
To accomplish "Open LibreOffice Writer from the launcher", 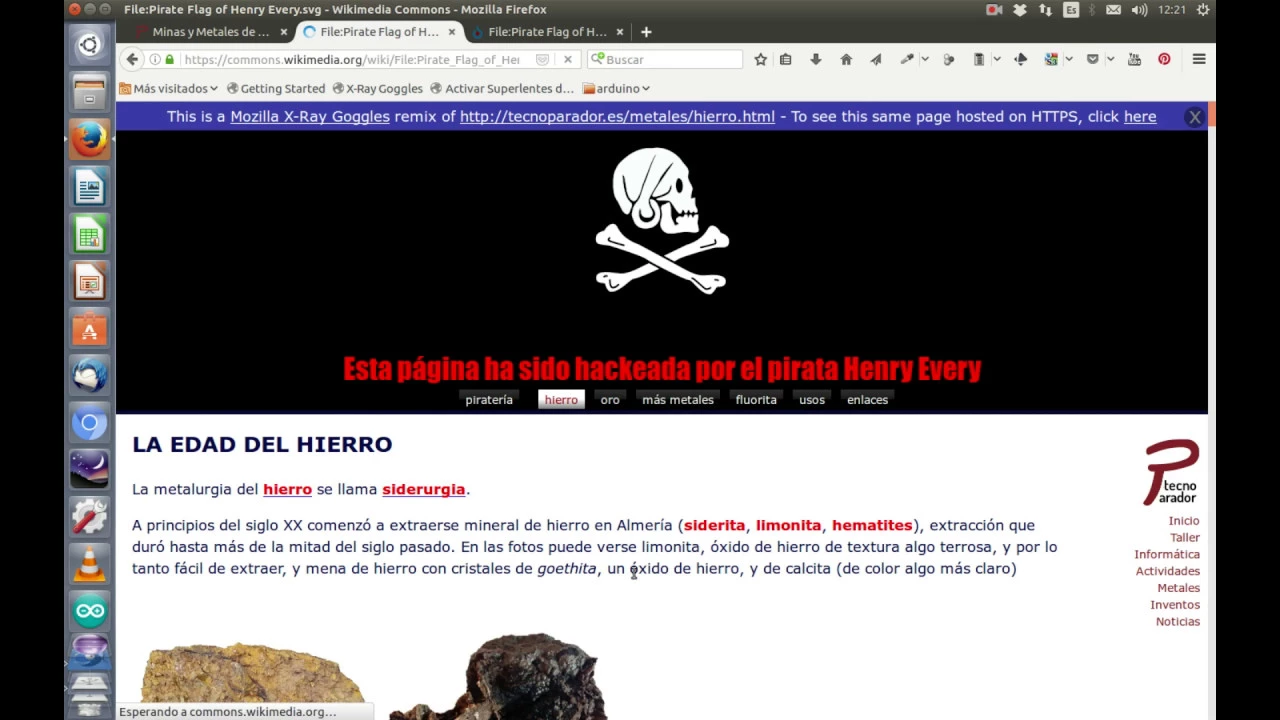I will 89,187.
